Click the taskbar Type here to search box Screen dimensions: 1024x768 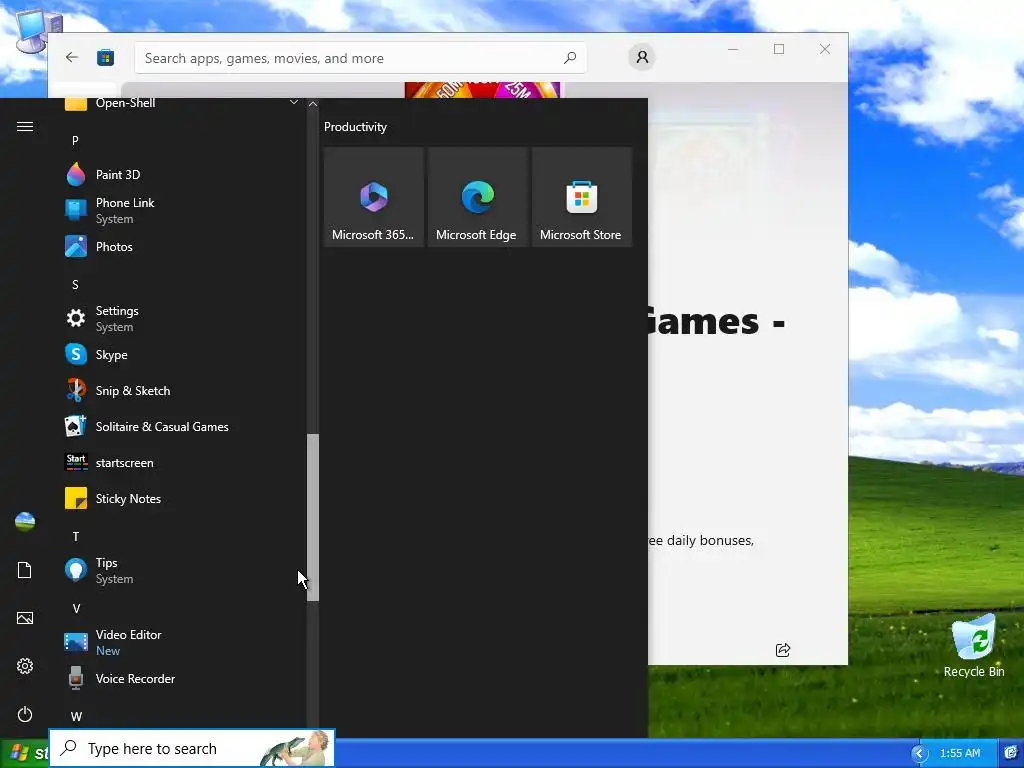[192, 748]
